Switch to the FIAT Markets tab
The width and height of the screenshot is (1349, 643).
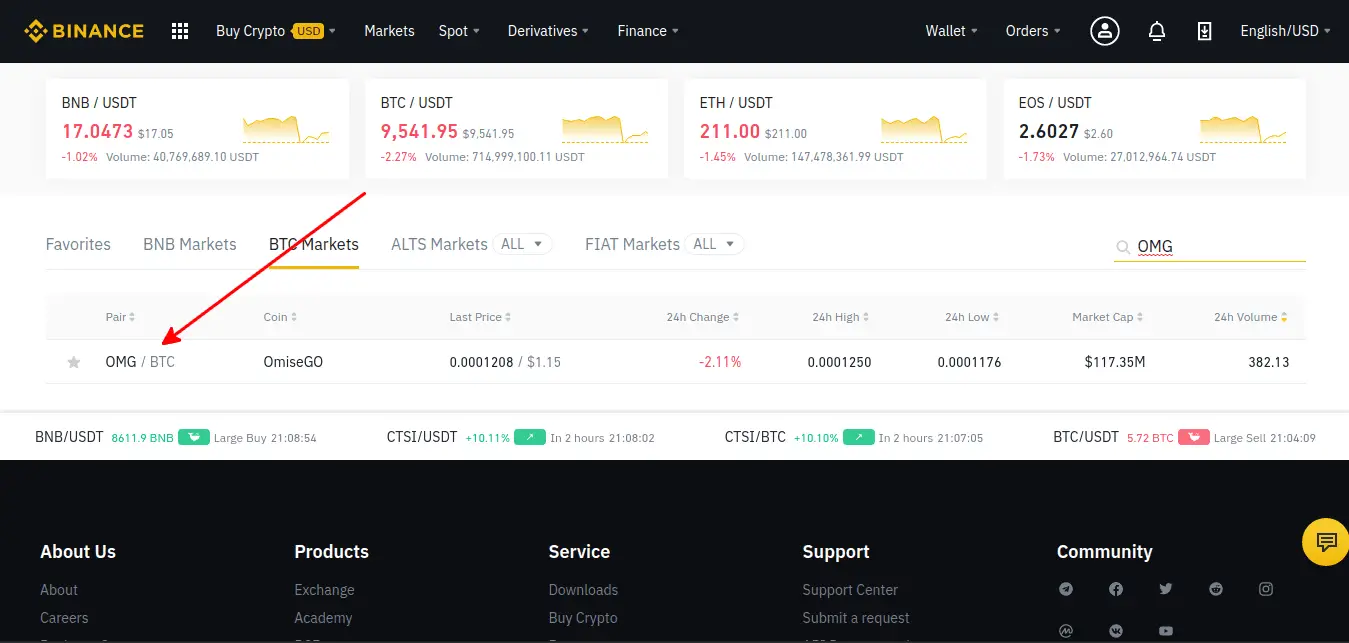pos(632,244)
